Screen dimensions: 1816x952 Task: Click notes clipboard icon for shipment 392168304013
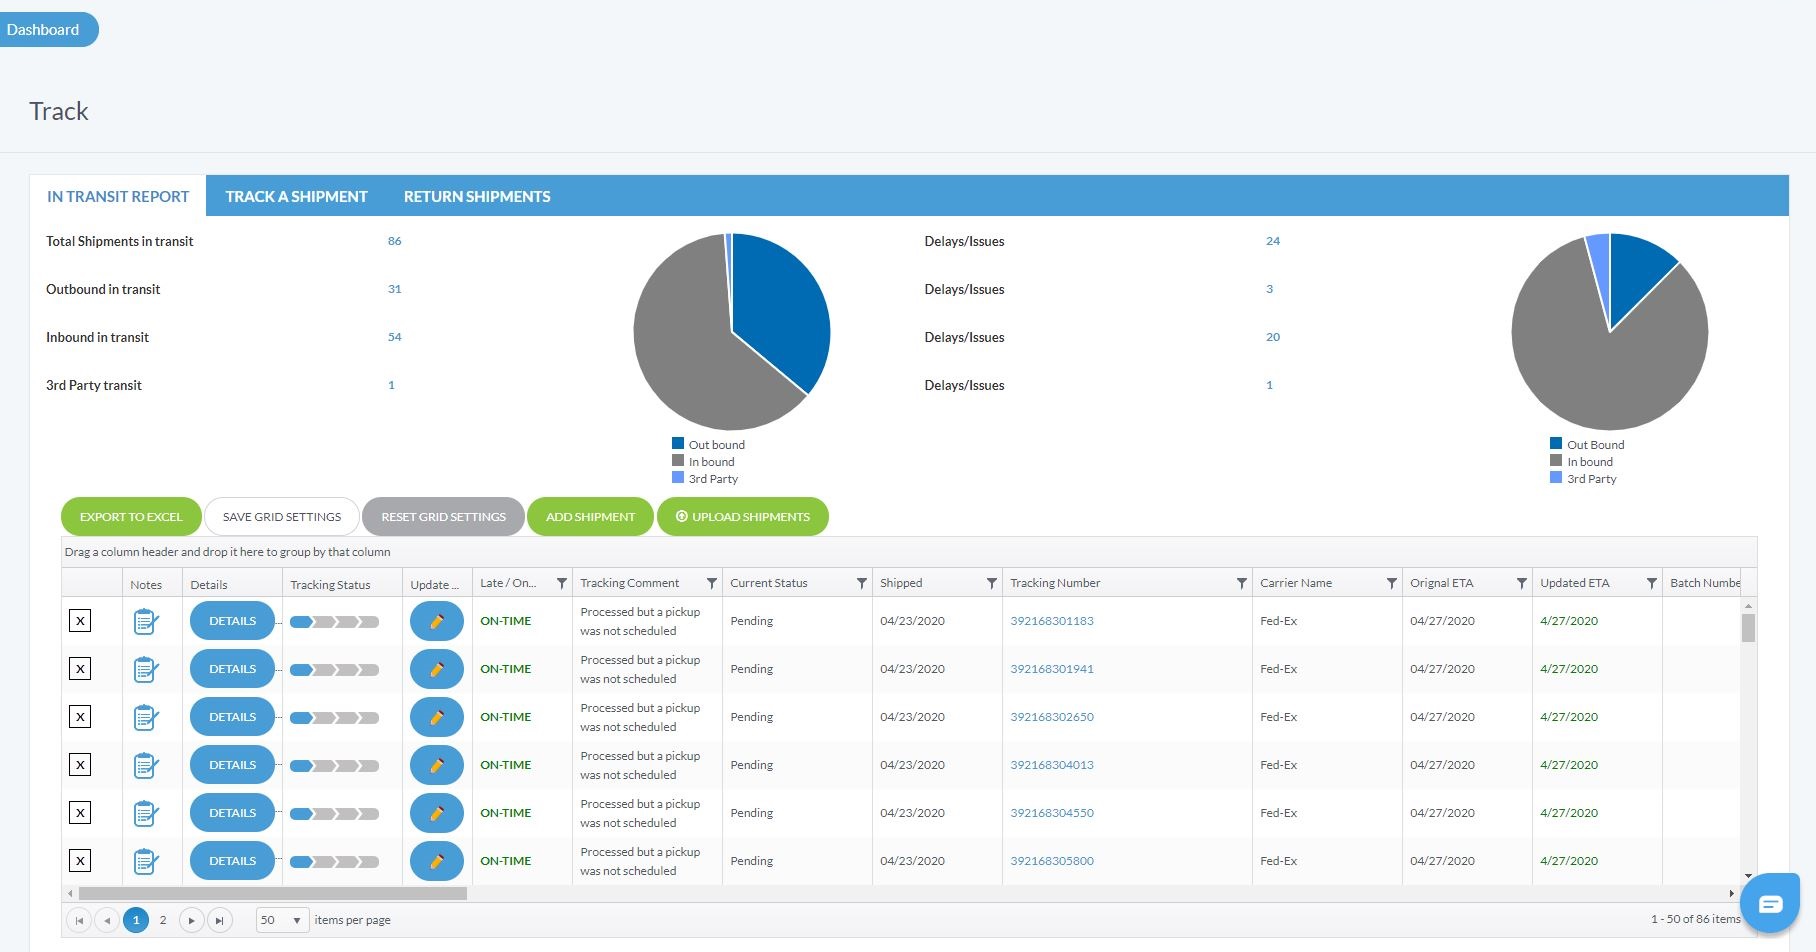click(x=146, y=765)
